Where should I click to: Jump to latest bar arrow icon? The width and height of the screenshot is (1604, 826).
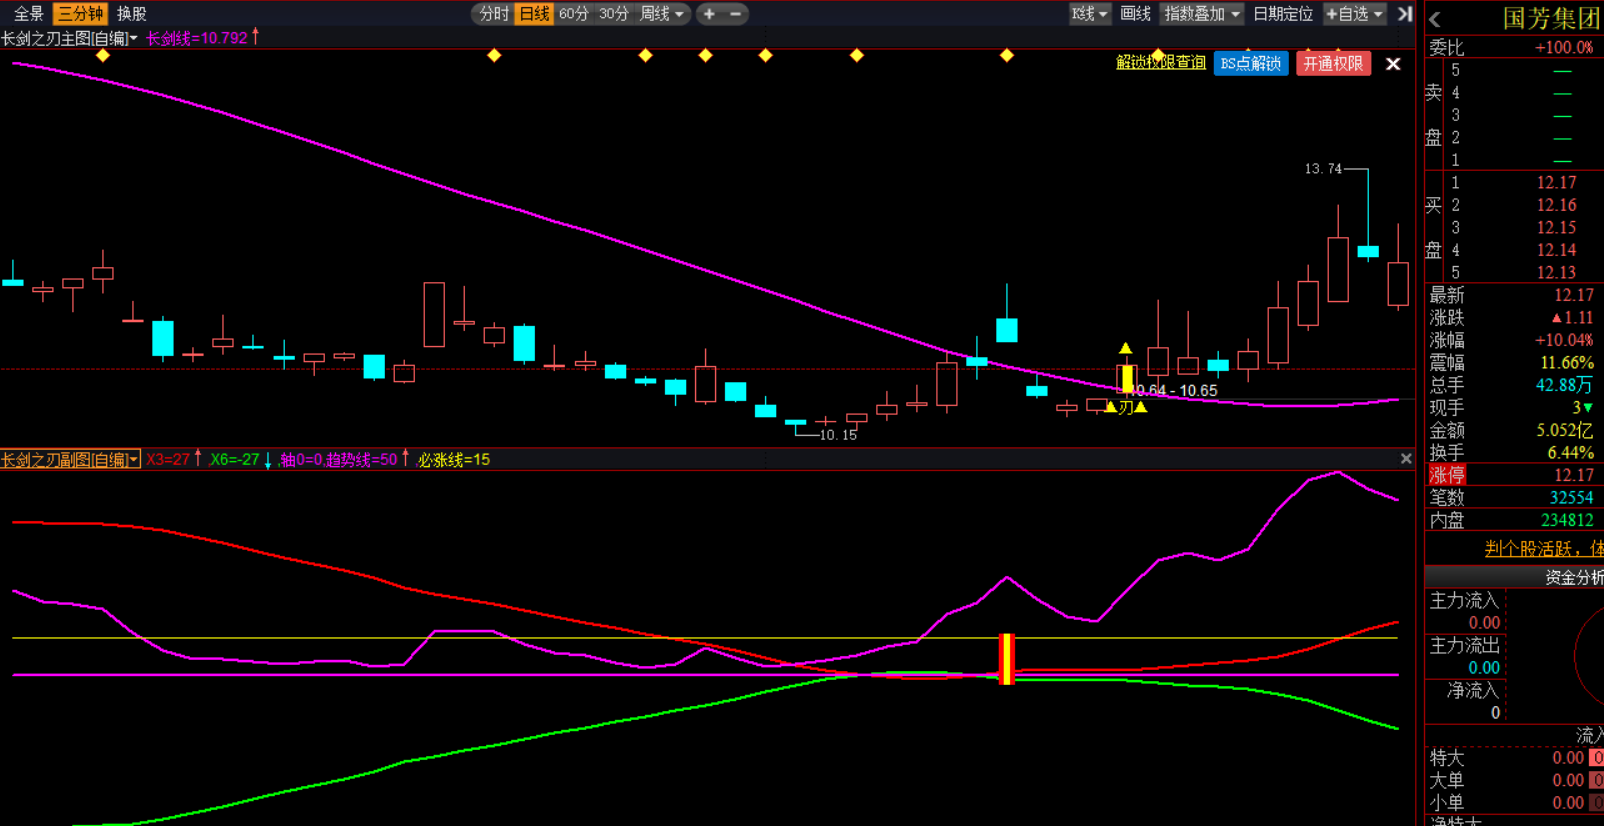(x=1405, y=14)
